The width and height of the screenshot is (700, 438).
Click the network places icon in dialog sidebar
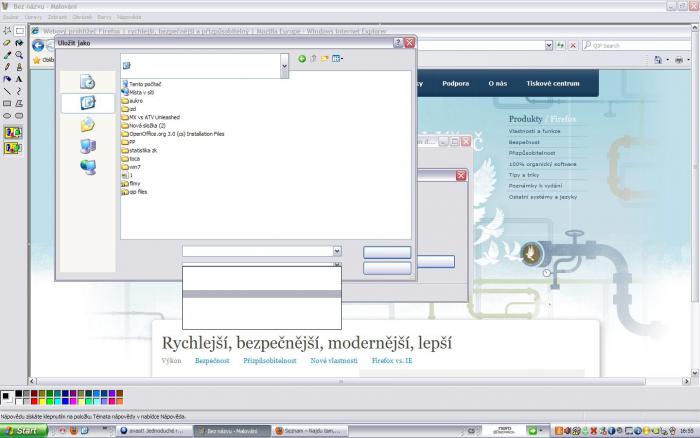pos(88,167)
